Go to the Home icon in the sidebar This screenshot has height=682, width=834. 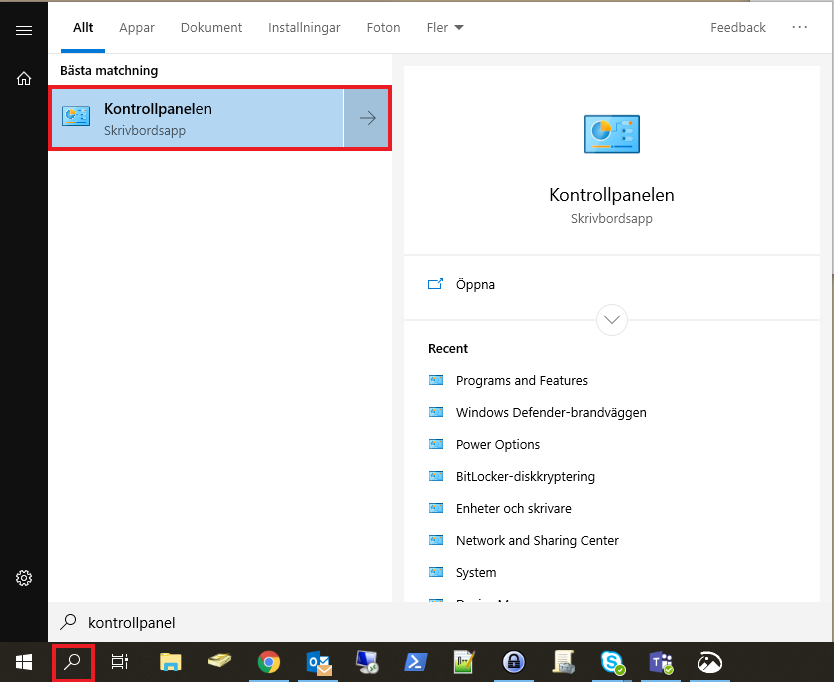tap(24, 79)
